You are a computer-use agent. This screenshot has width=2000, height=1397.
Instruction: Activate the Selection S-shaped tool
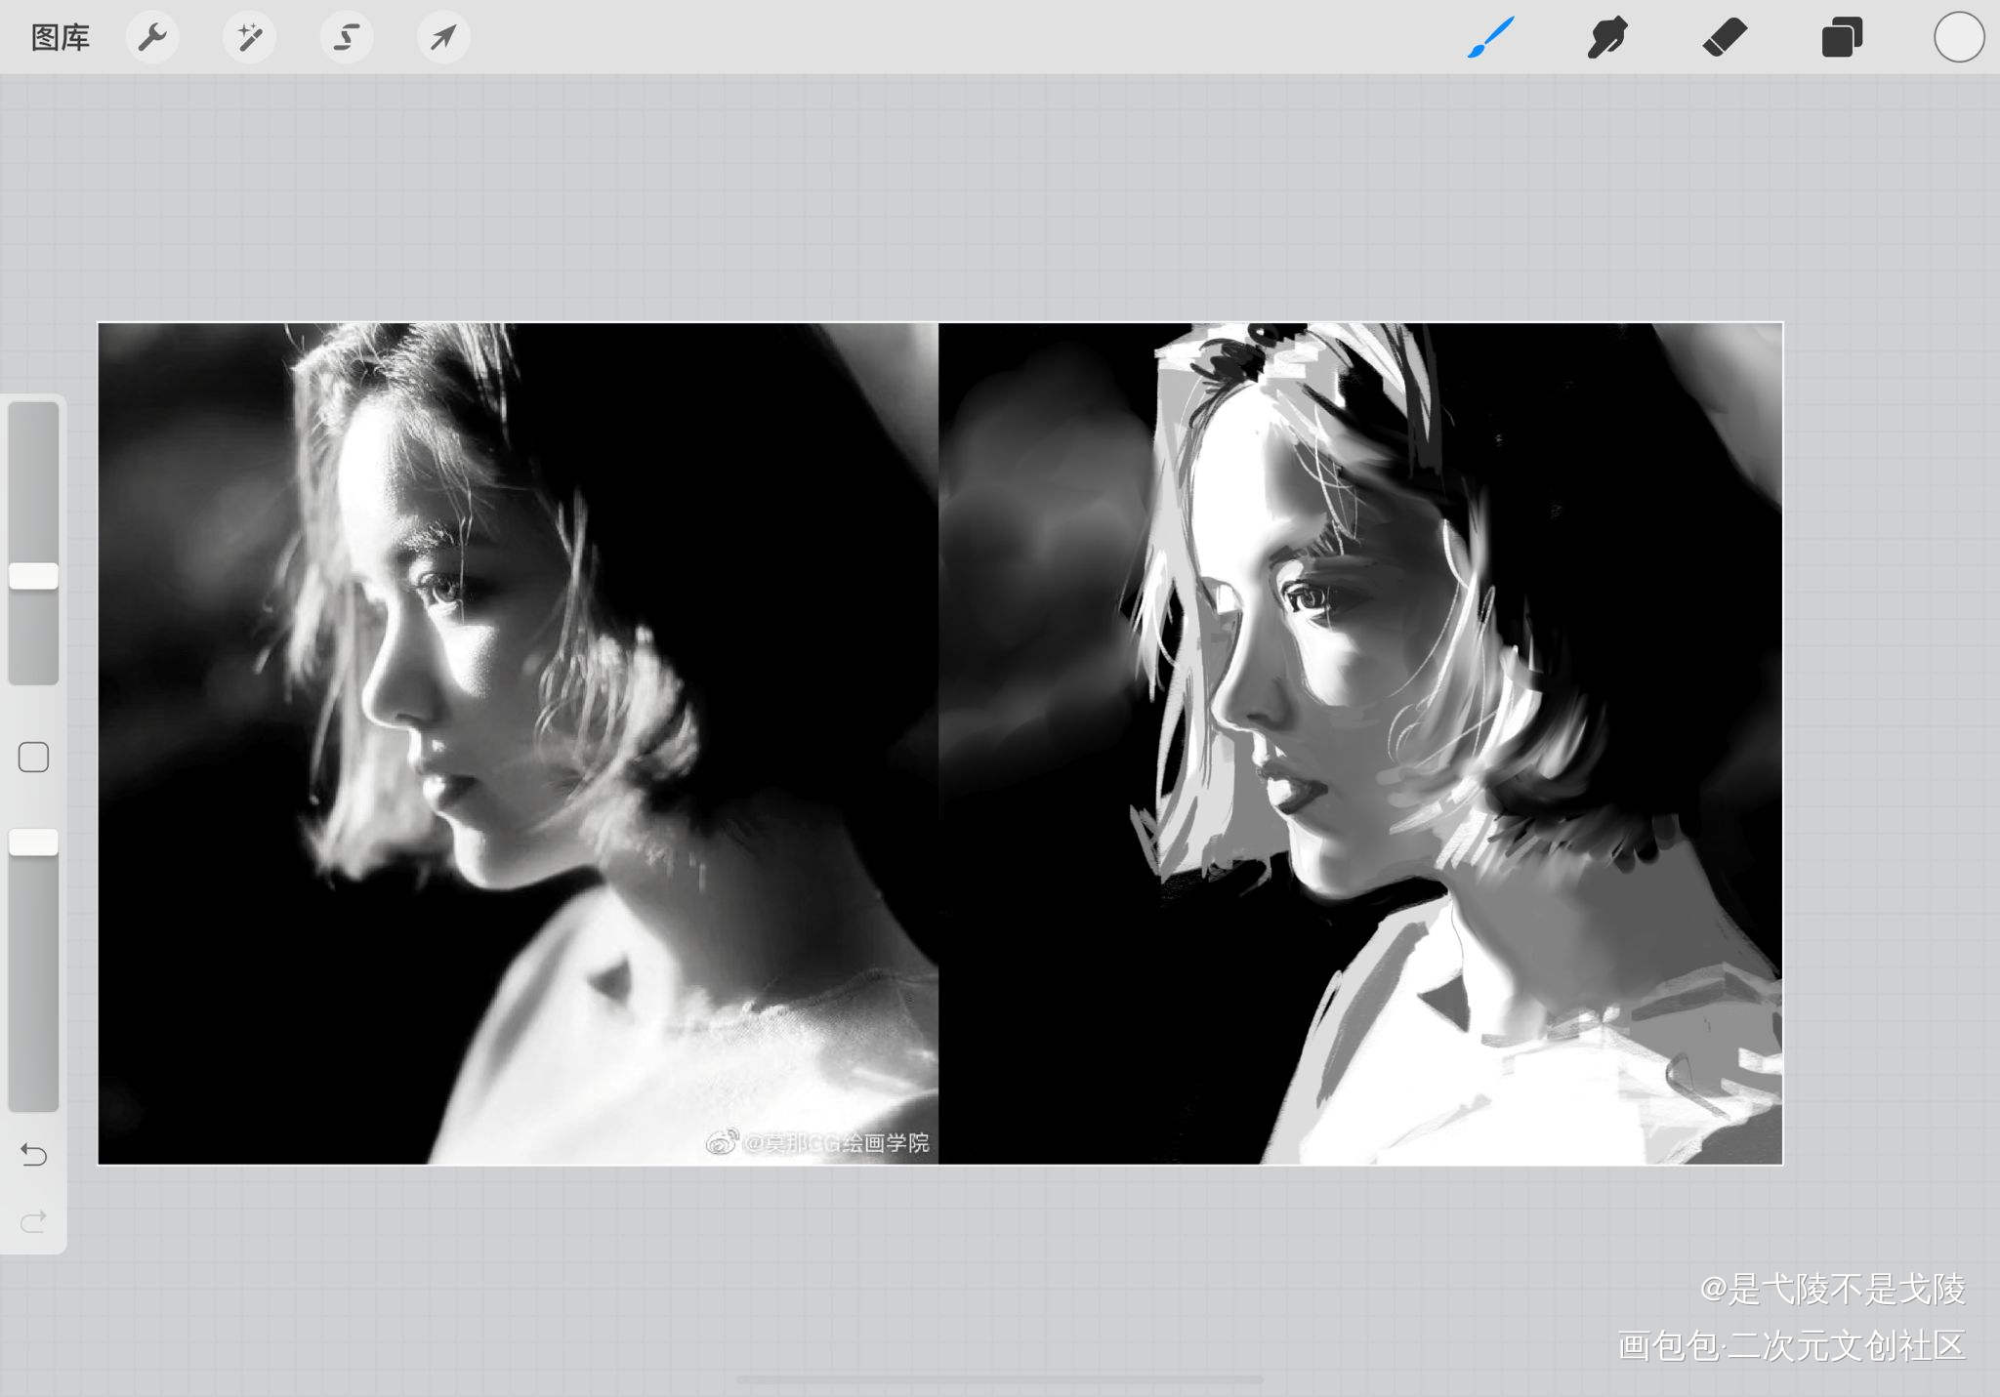click(346, 38)
